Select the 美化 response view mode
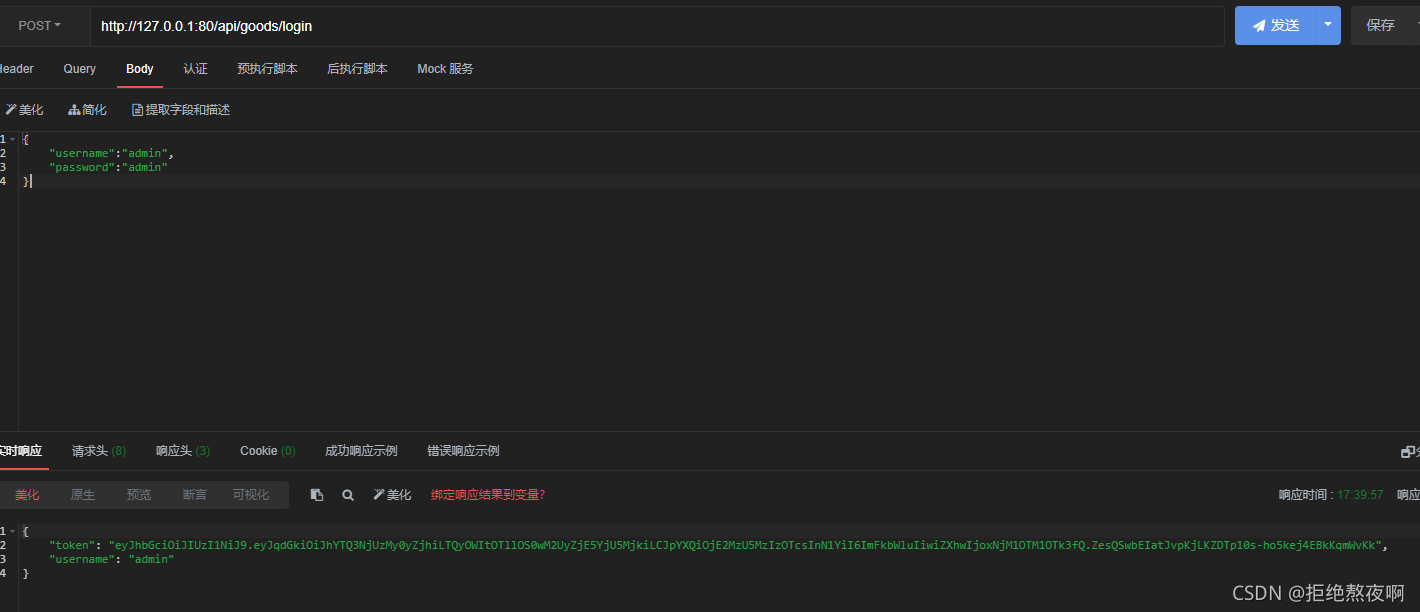The height and width of the screenshot is (612, 1420). [27, 495]
